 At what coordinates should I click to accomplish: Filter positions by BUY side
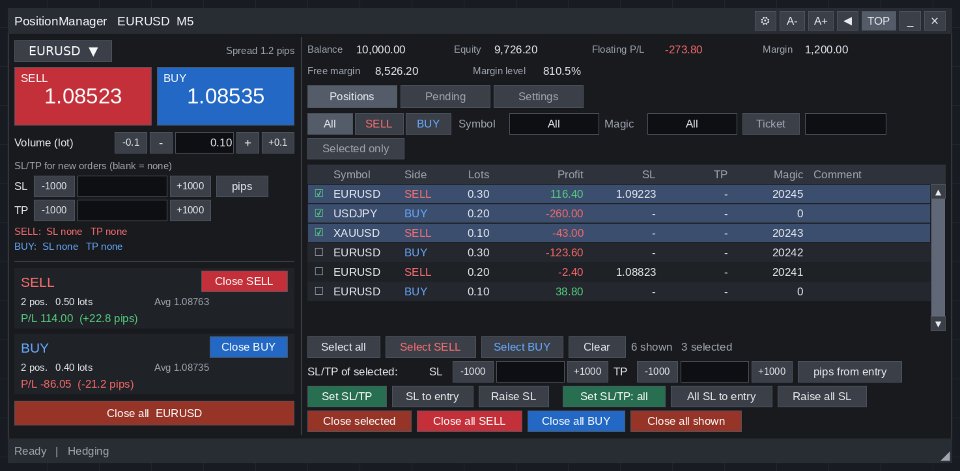pyautogui.click(x=428, y=124)
